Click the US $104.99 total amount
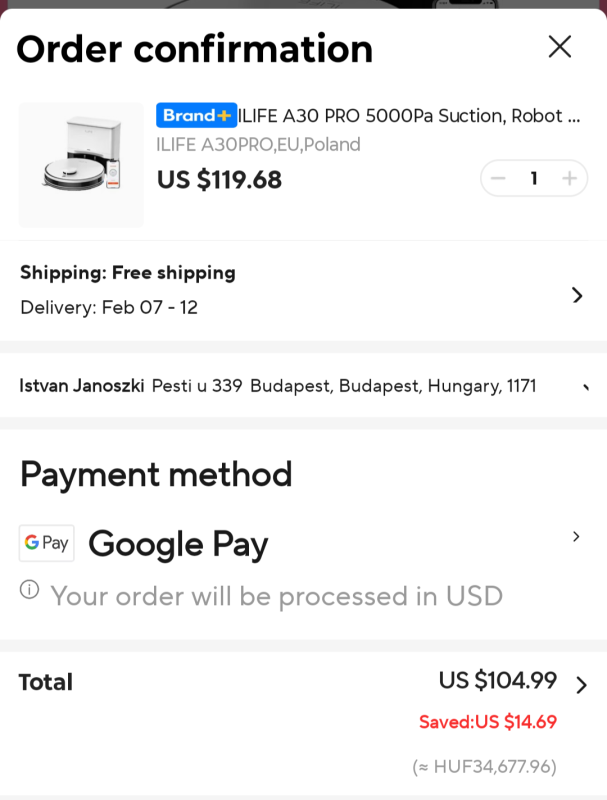The height and width of the screenshot is (800, 607). click(x=497, y=681)
